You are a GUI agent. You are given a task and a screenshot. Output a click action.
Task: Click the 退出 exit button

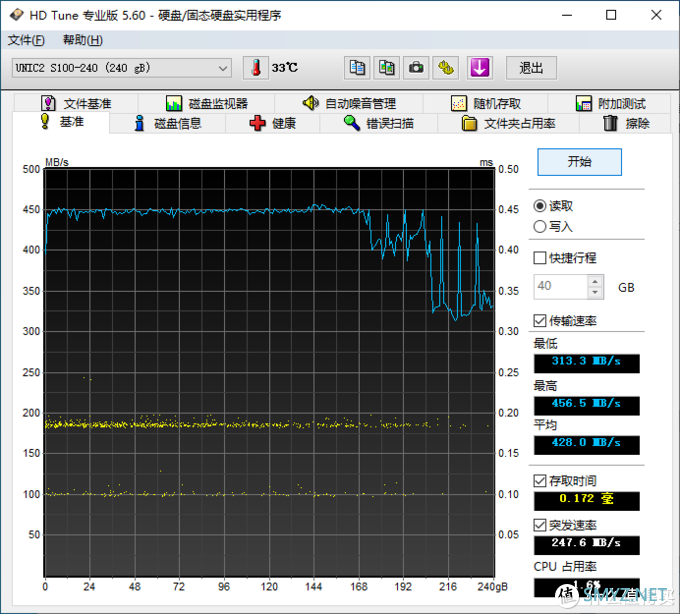pos(531,68)
